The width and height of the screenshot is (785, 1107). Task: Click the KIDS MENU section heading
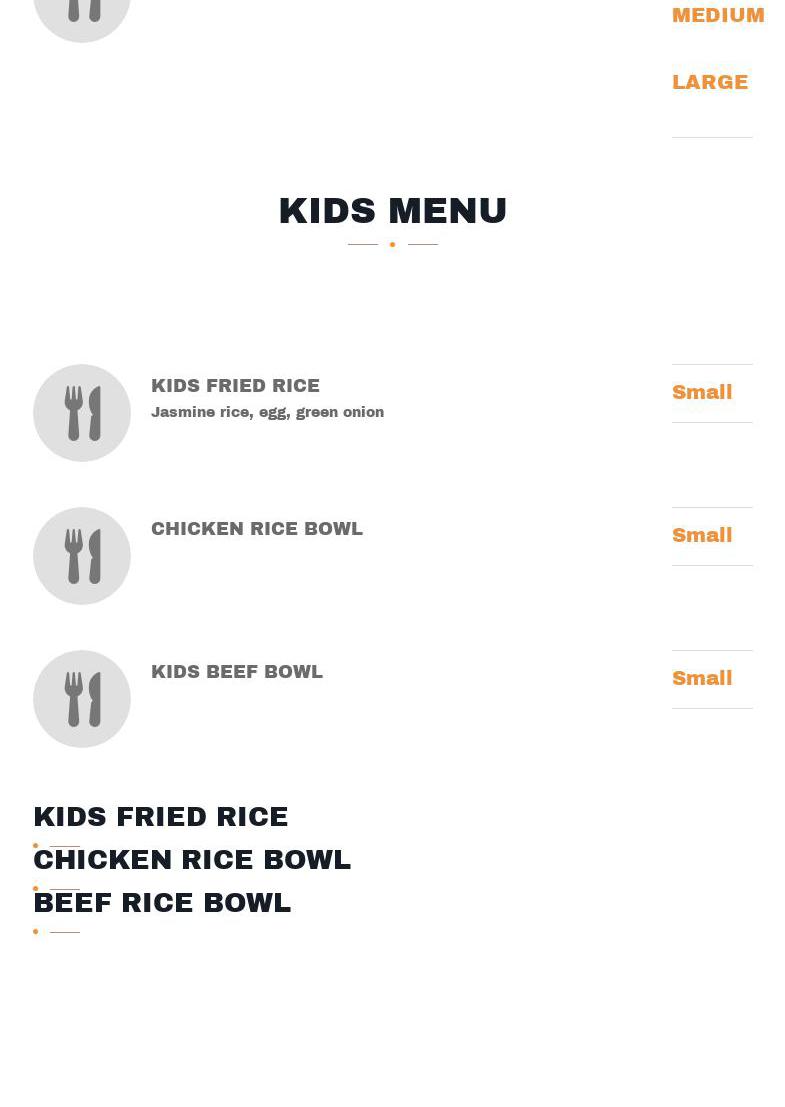393,211
